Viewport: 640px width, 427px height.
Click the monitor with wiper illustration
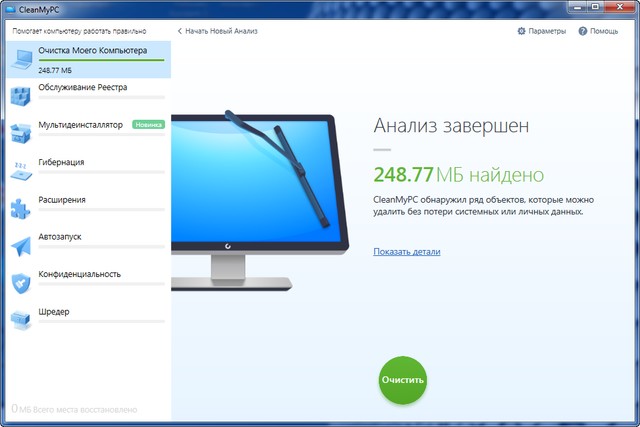tap(260, 200)
